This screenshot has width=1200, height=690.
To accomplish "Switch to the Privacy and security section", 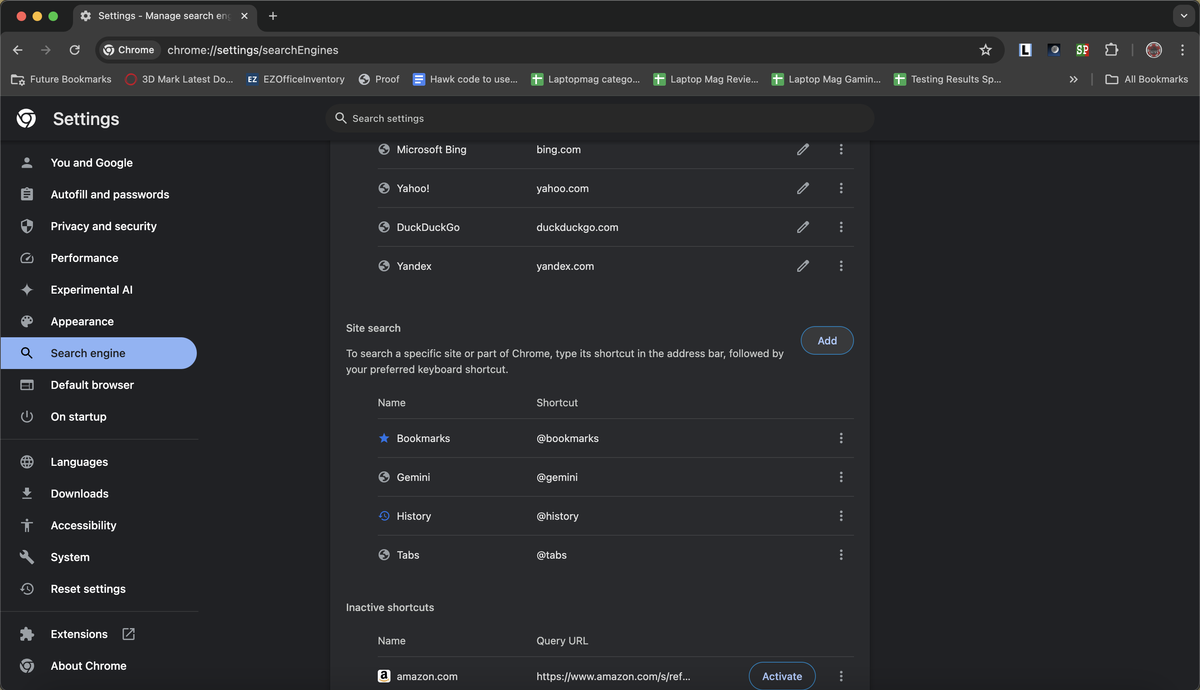I will [103, 226].
